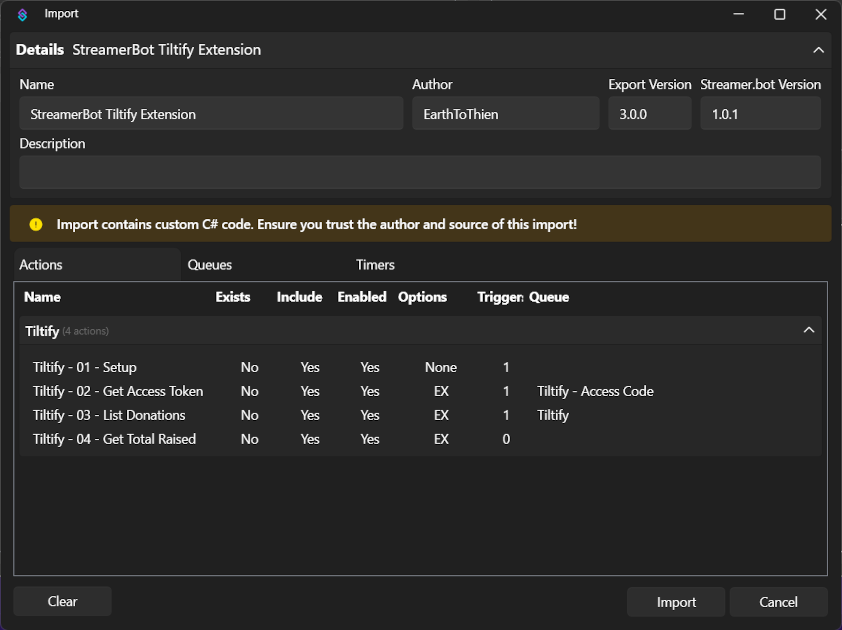Viewport: 842px width, 630px height.
Task: Click Options 'None' for Tiltify - 01 - Setup
Action: [441, 367]
